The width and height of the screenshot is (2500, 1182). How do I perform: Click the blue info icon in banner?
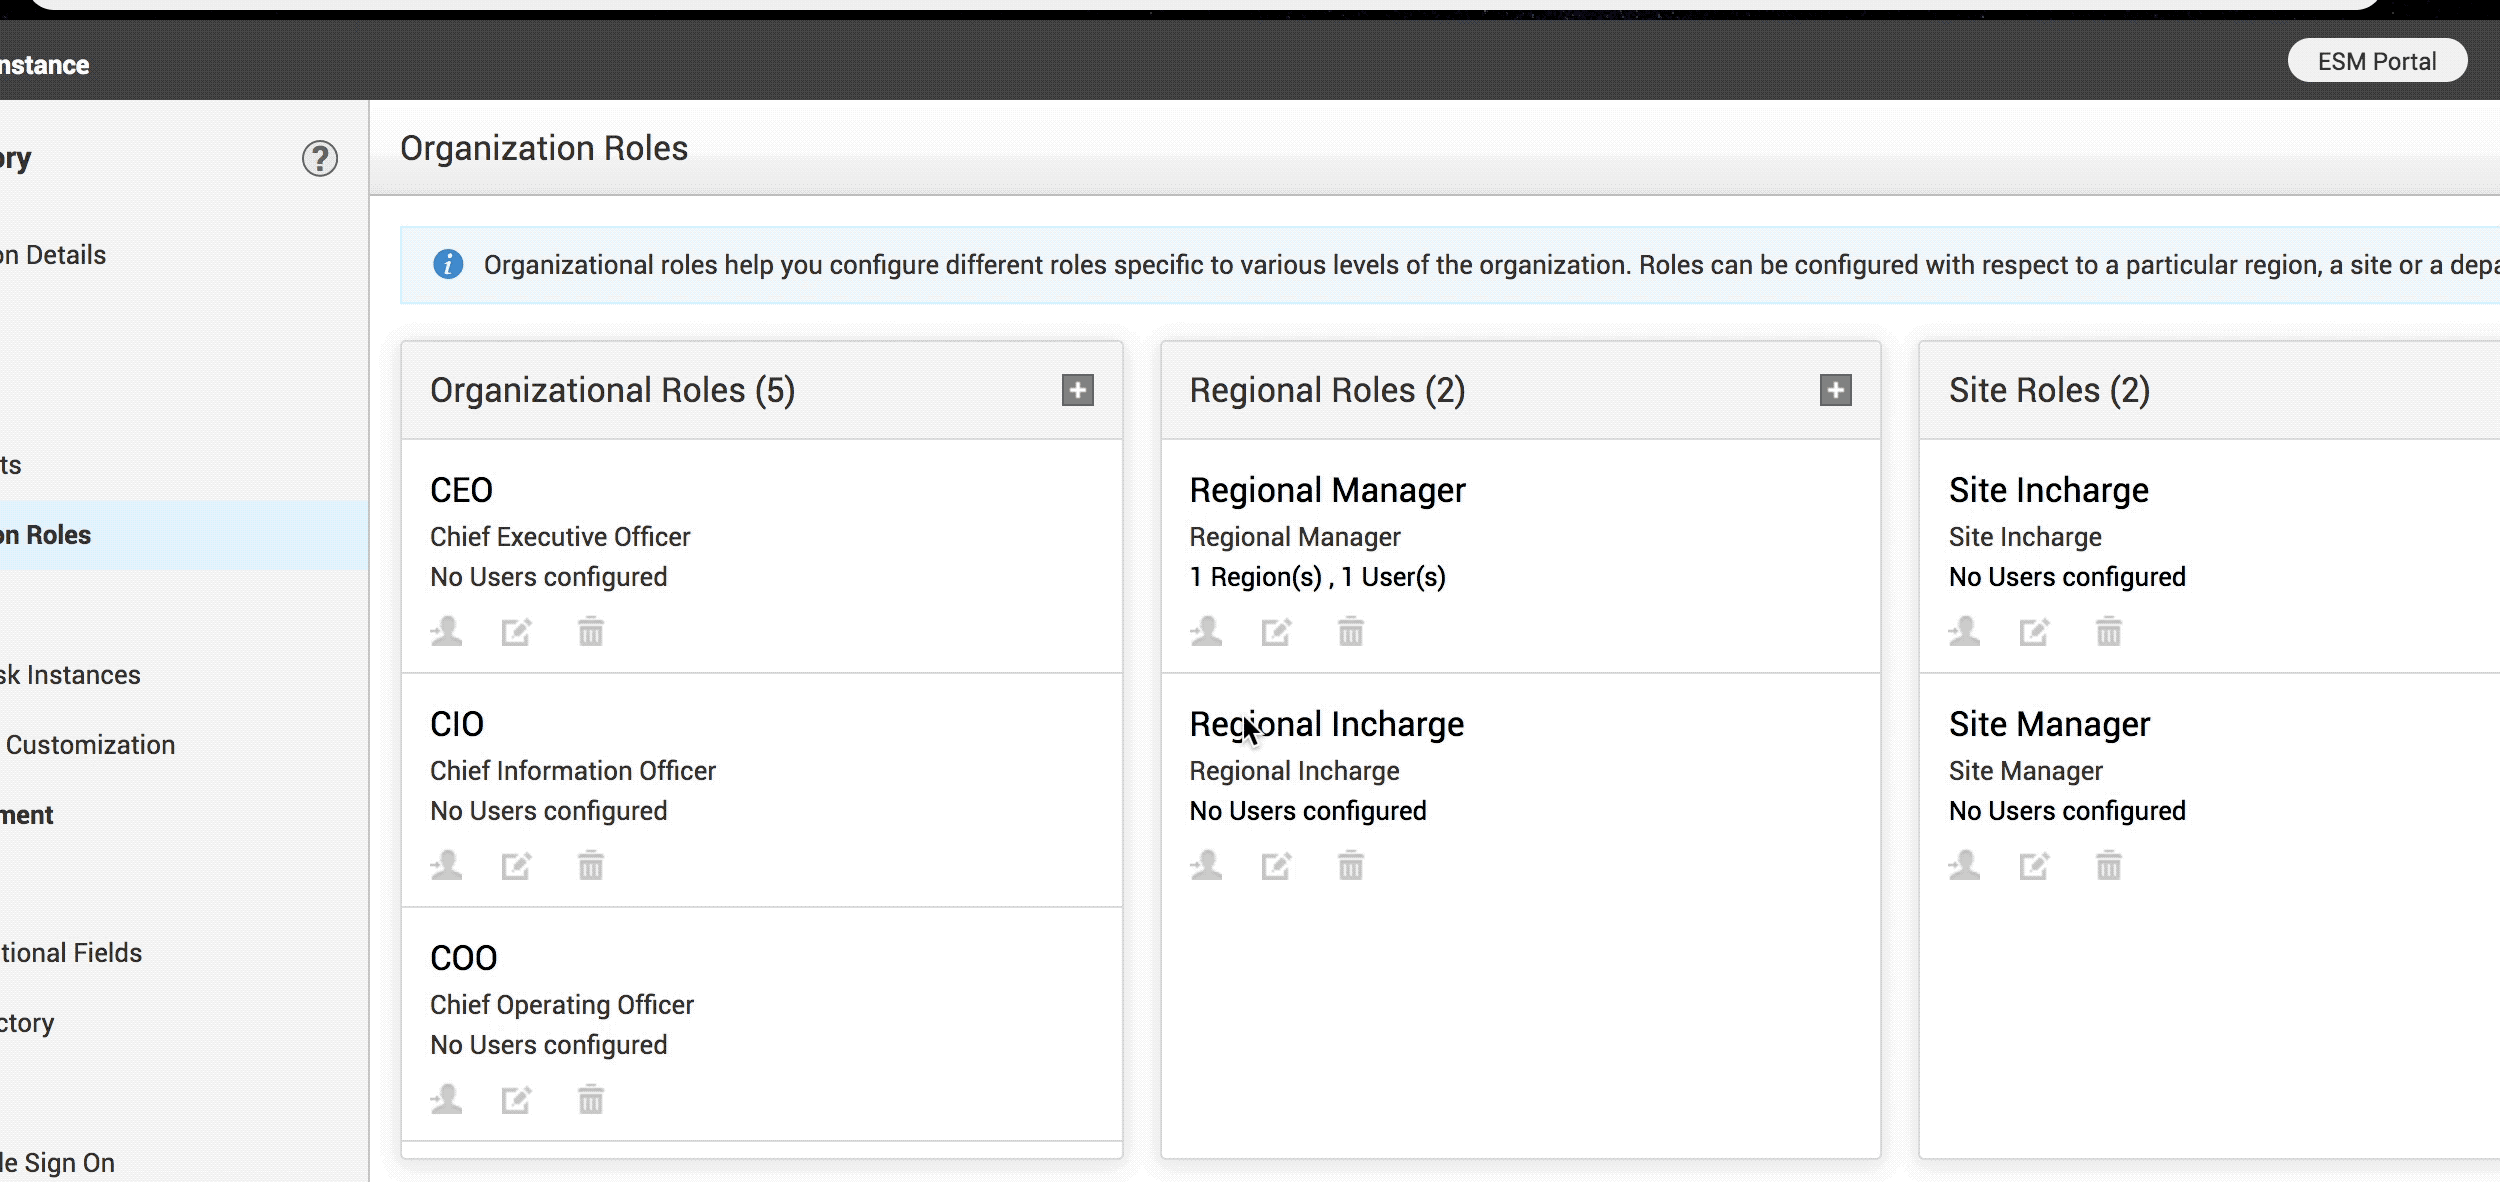pos(448,265)
